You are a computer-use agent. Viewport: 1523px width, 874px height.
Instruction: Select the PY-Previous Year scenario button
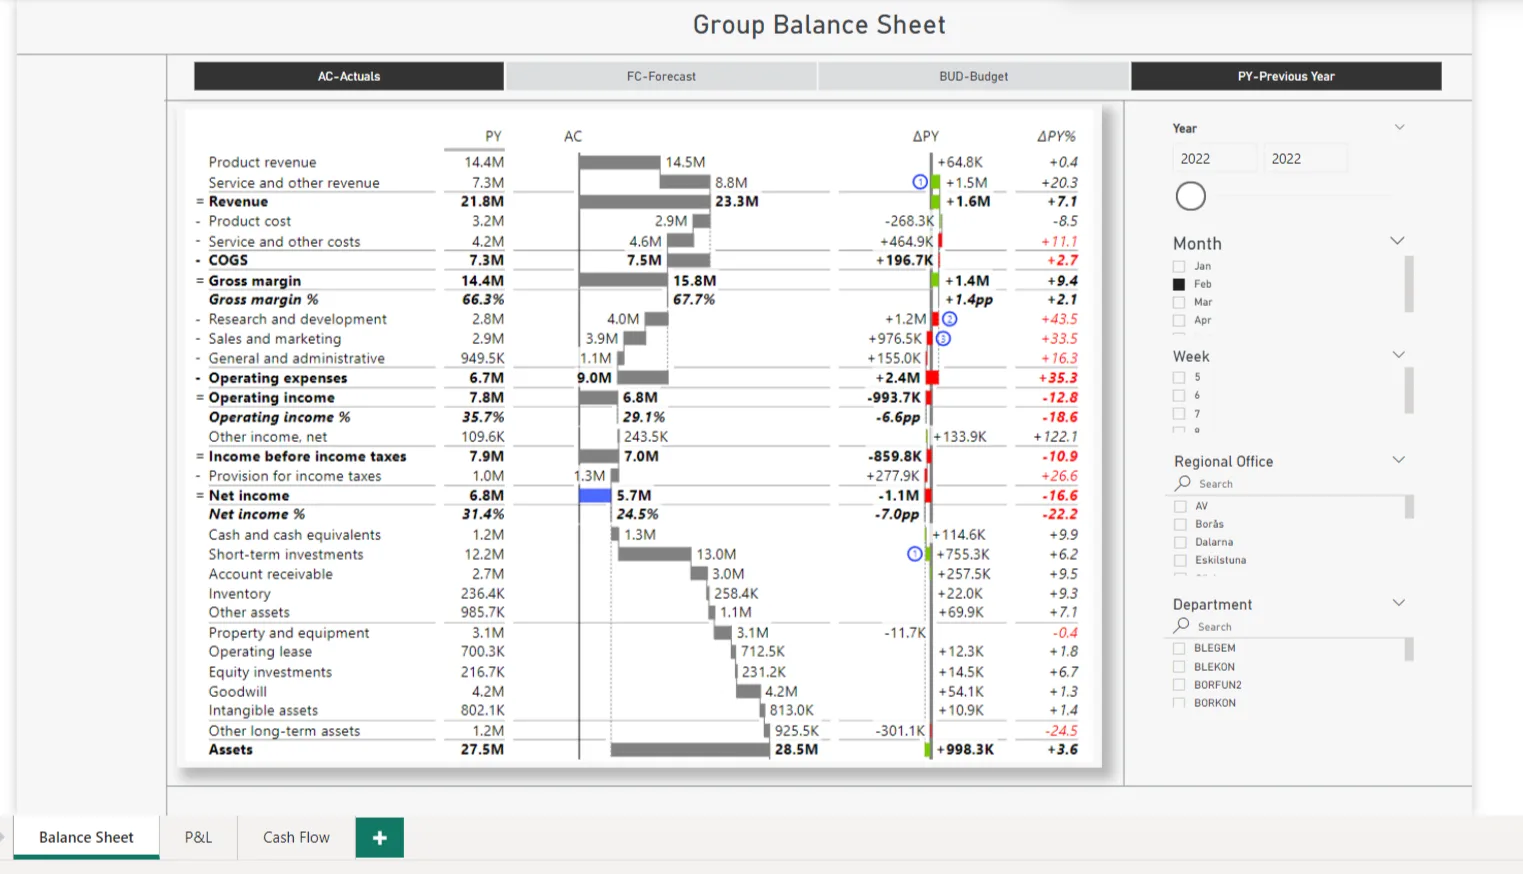point(1286,76)
